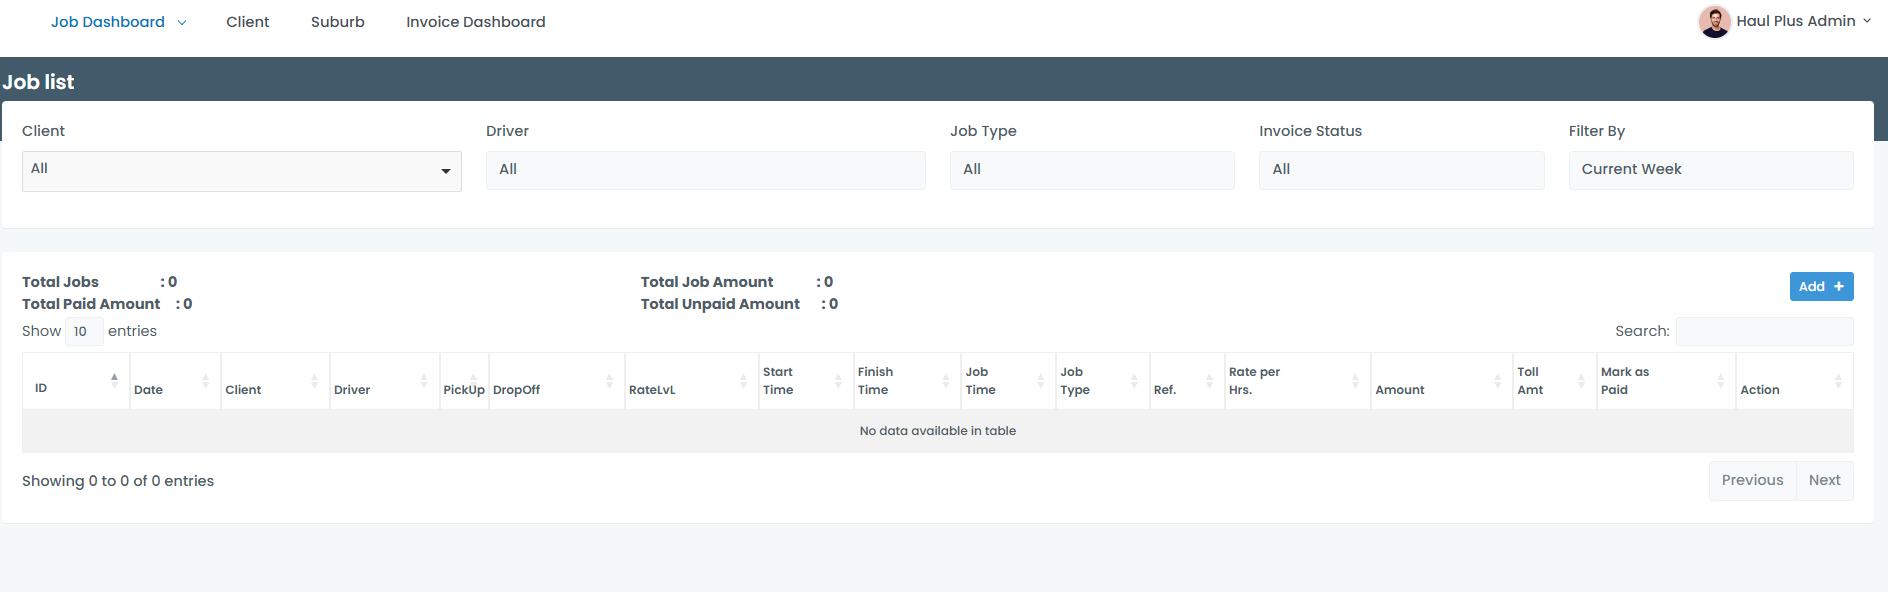Sort table by Action column
1888x592 pixels.
1794,381
